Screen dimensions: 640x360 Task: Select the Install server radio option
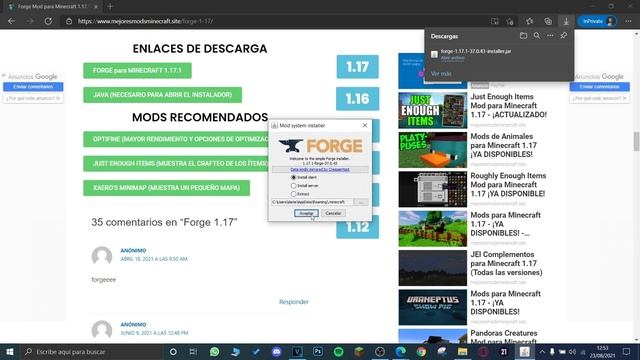(x=293, y=186)
